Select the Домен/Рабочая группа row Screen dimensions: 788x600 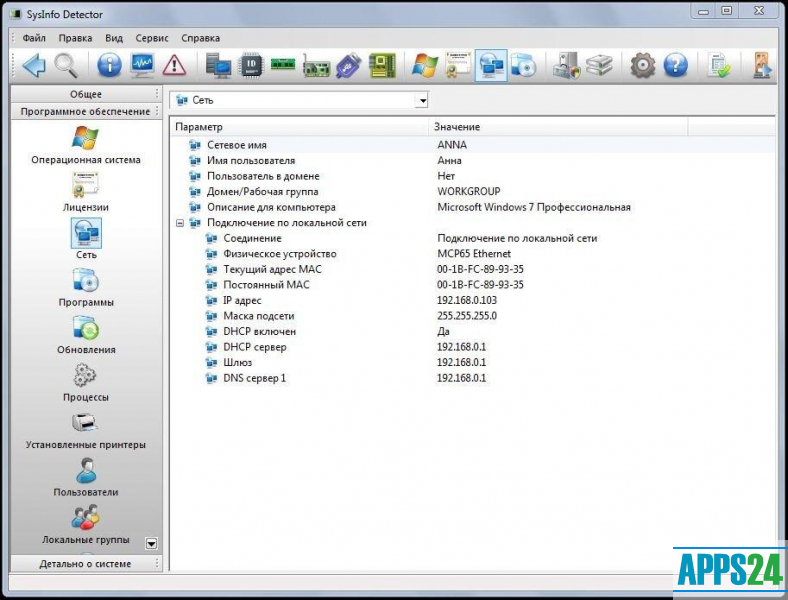pos(472,191)
